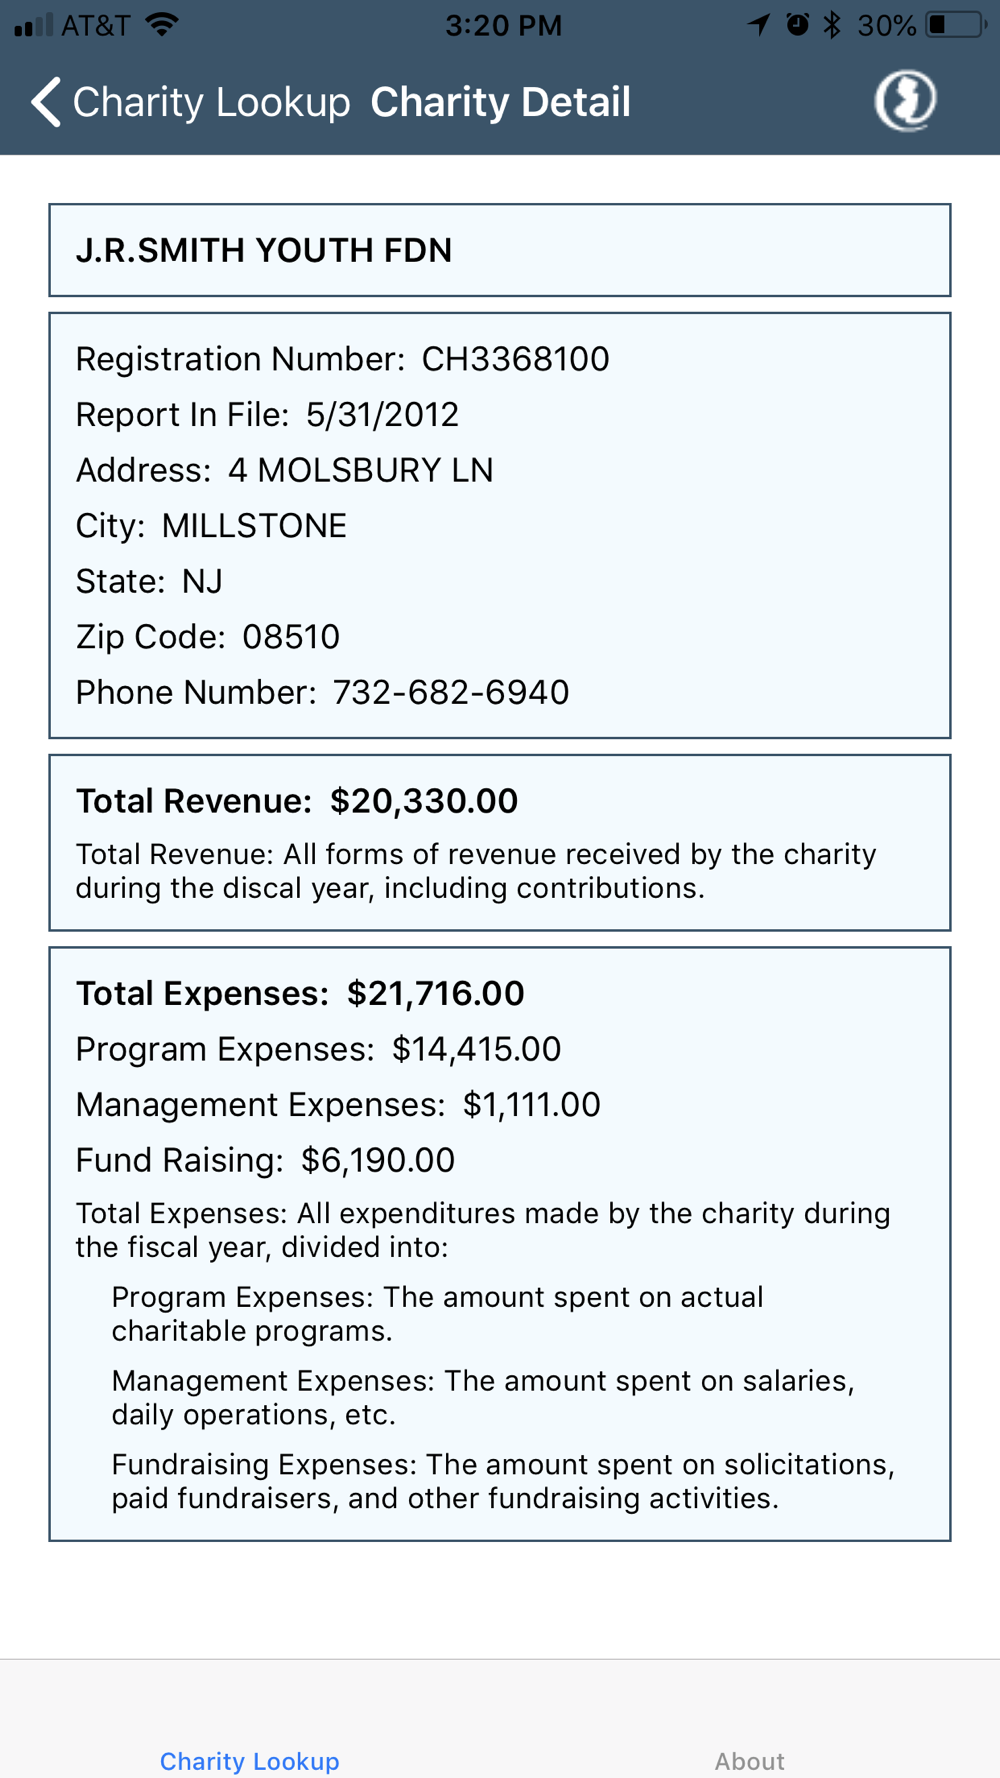The height and width of the screenshot is (1778, 1000).
Task: Tap the Fund Raising amount $6,190.00
Action: pyautogui.click(x=378, y=1160)
